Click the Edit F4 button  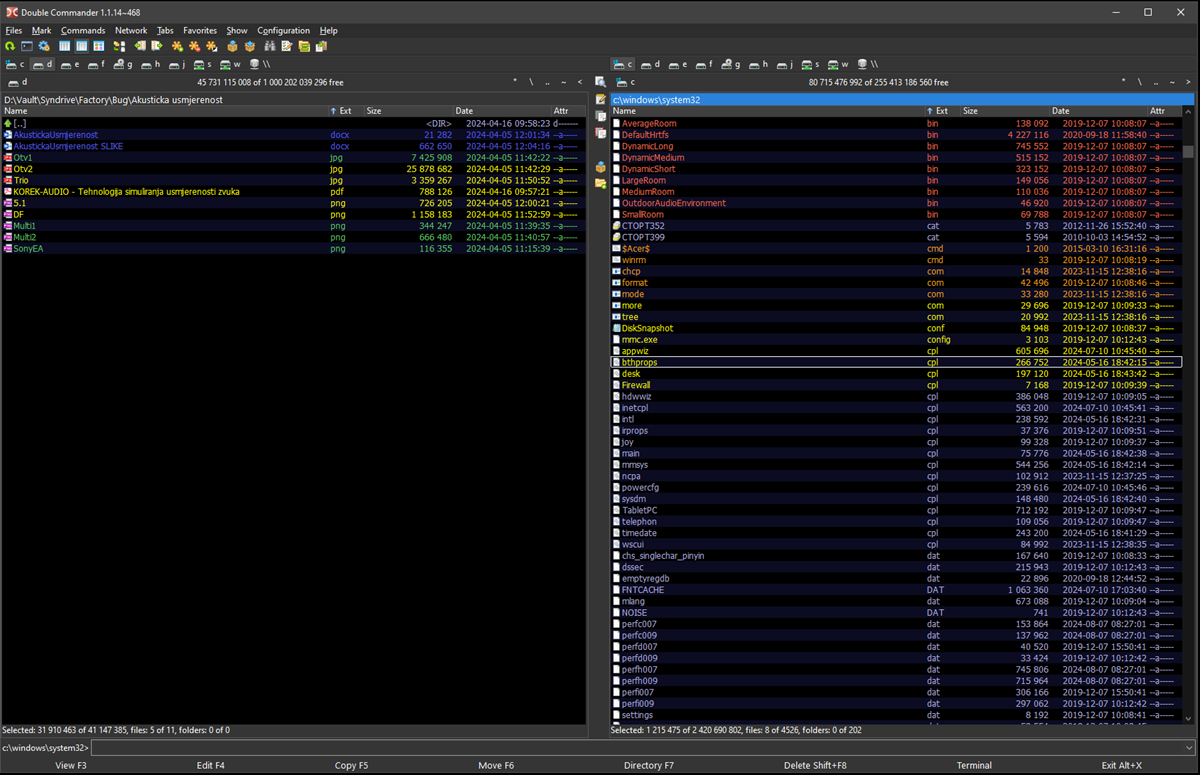(x=211, y=765)
